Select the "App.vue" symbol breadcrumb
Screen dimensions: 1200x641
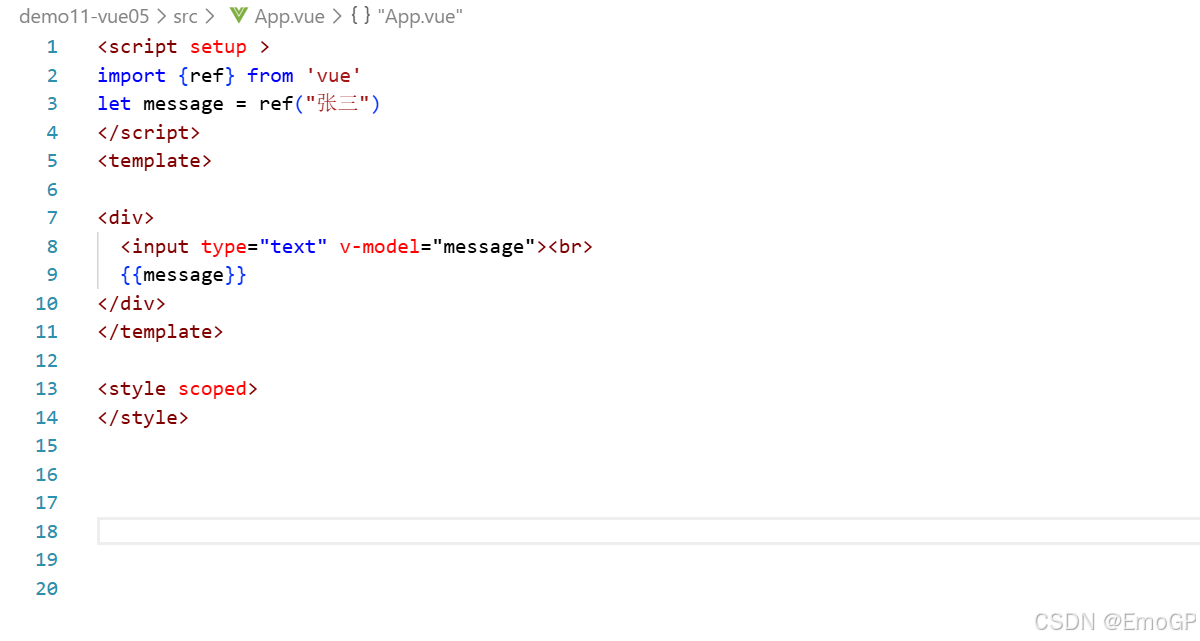[x=420, y=16]
